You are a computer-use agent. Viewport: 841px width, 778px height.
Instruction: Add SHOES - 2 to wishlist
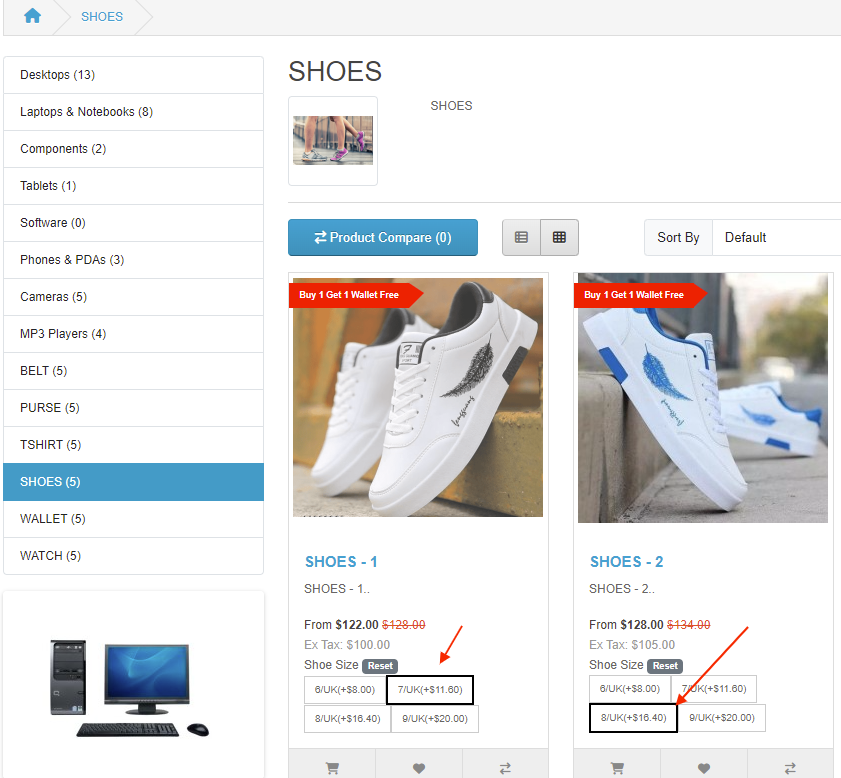point(704,767)
